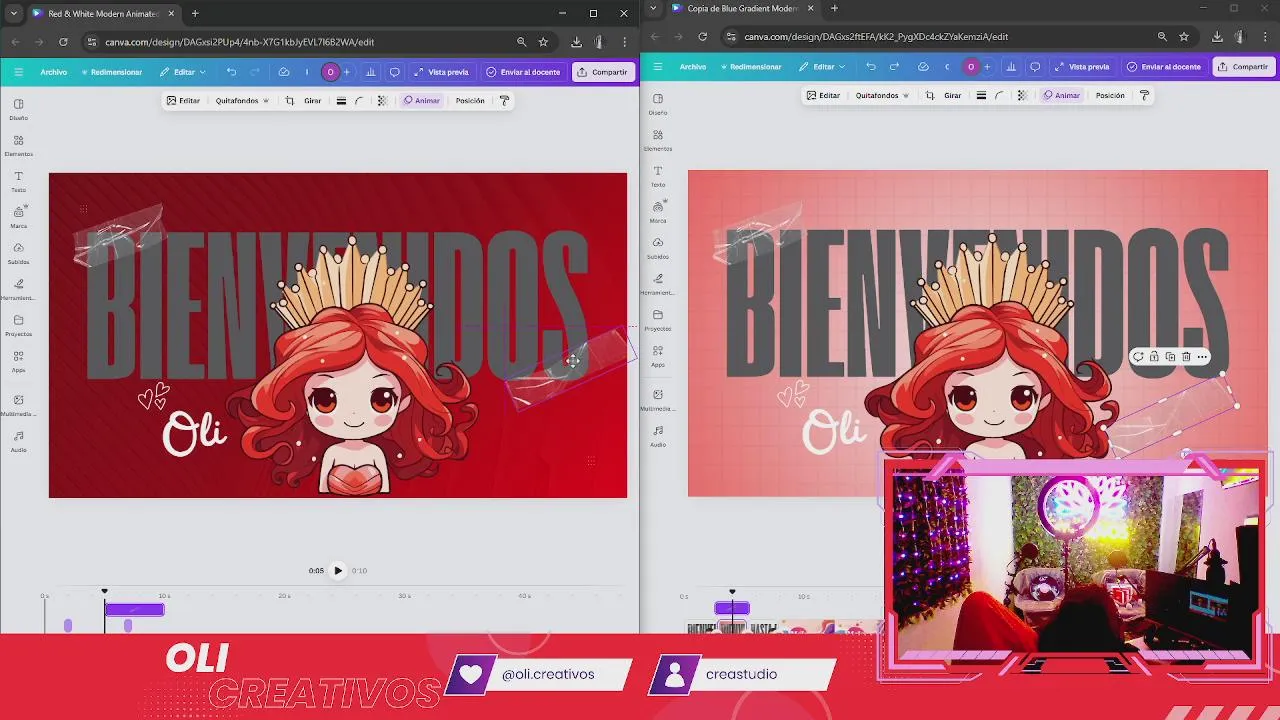The image size is (1280, 720).
Task: Open hamburger menu in right Canva window
Action: (657, 67)
